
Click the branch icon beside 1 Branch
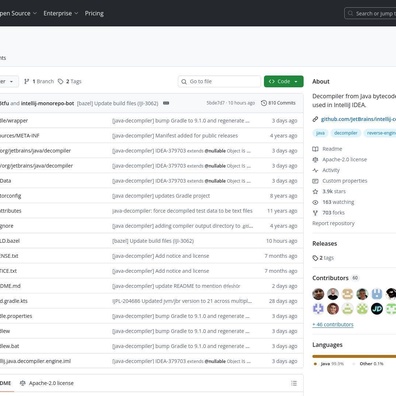point(27,81)
